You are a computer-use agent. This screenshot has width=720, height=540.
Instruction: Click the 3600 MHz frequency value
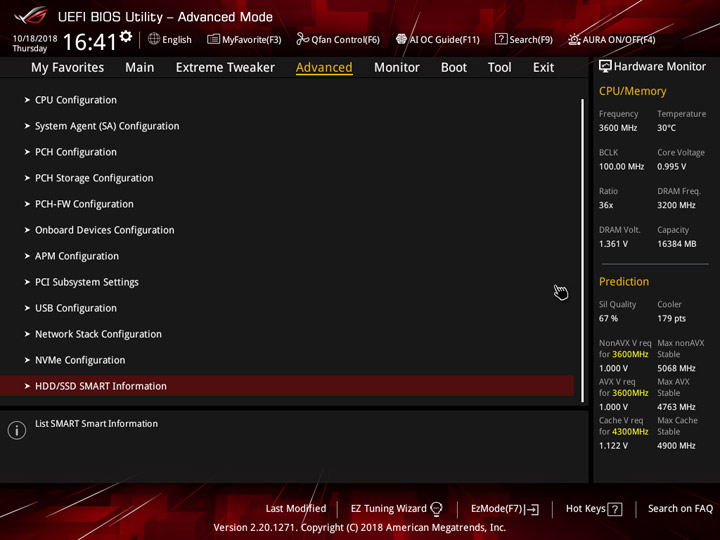point(618,128)
